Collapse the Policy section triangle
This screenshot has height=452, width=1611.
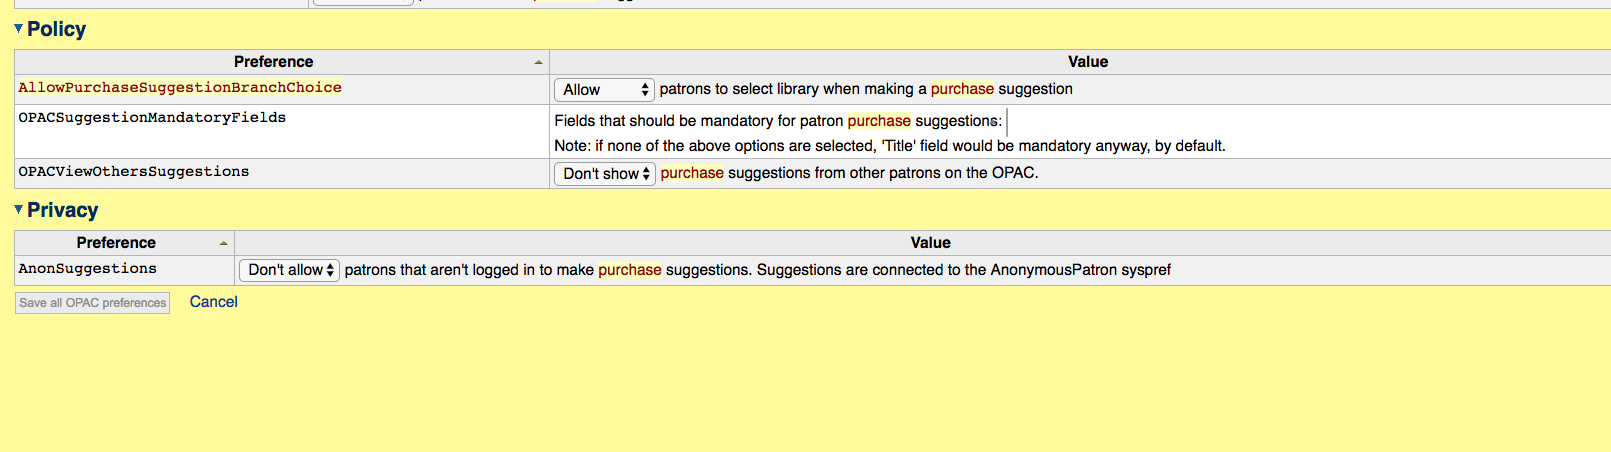[x=18, y=29]
